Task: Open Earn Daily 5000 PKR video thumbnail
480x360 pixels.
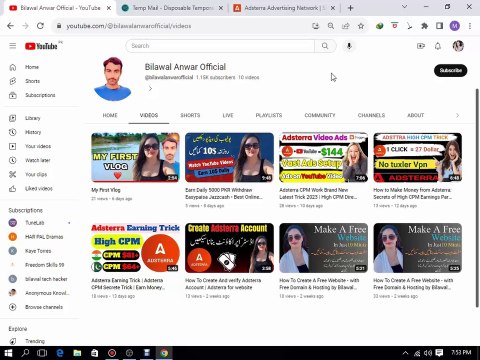Action: (x=229, y=157)
